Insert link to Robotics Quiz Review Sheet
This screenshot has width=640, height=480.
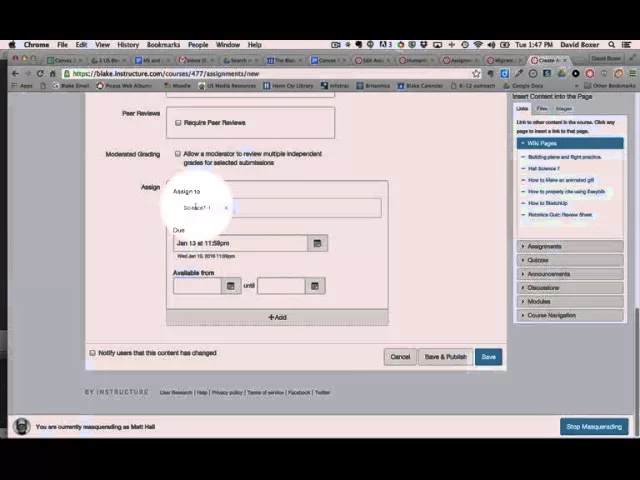[x=560, y=215]
